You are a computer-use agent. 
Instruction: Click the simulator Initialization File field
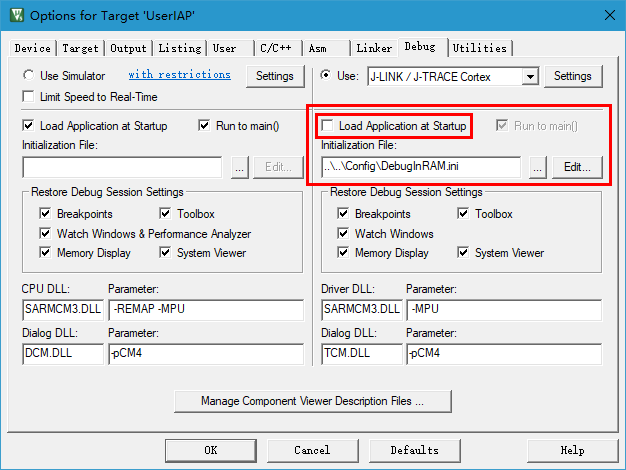pos(122,167)
